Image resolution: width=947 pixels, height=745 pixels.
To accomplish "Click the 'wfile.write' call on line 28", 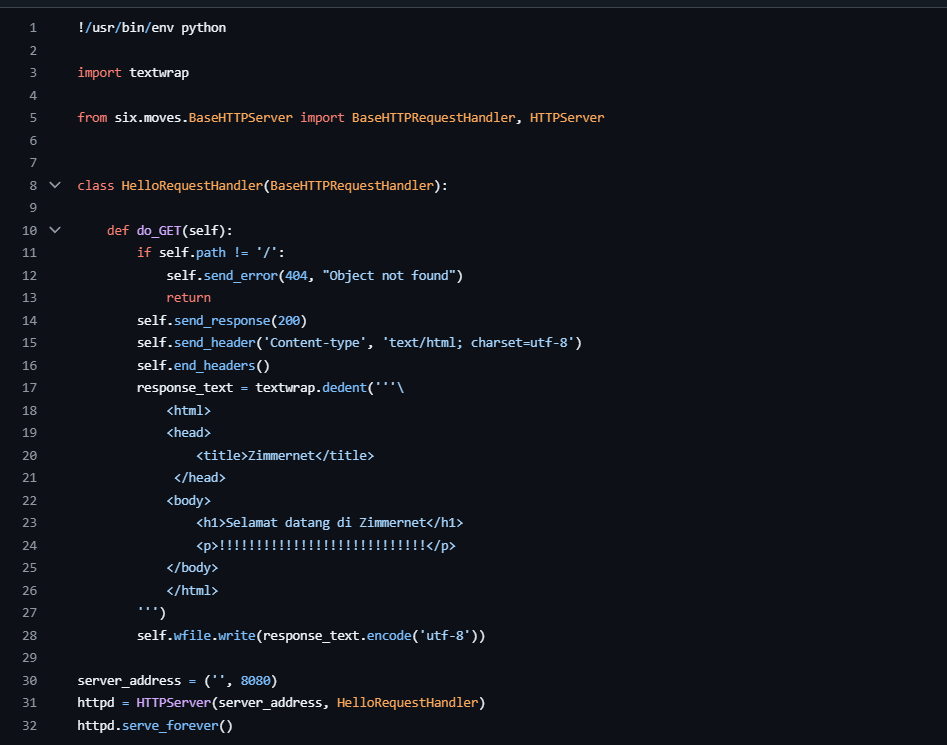I will tap(214, 635).
